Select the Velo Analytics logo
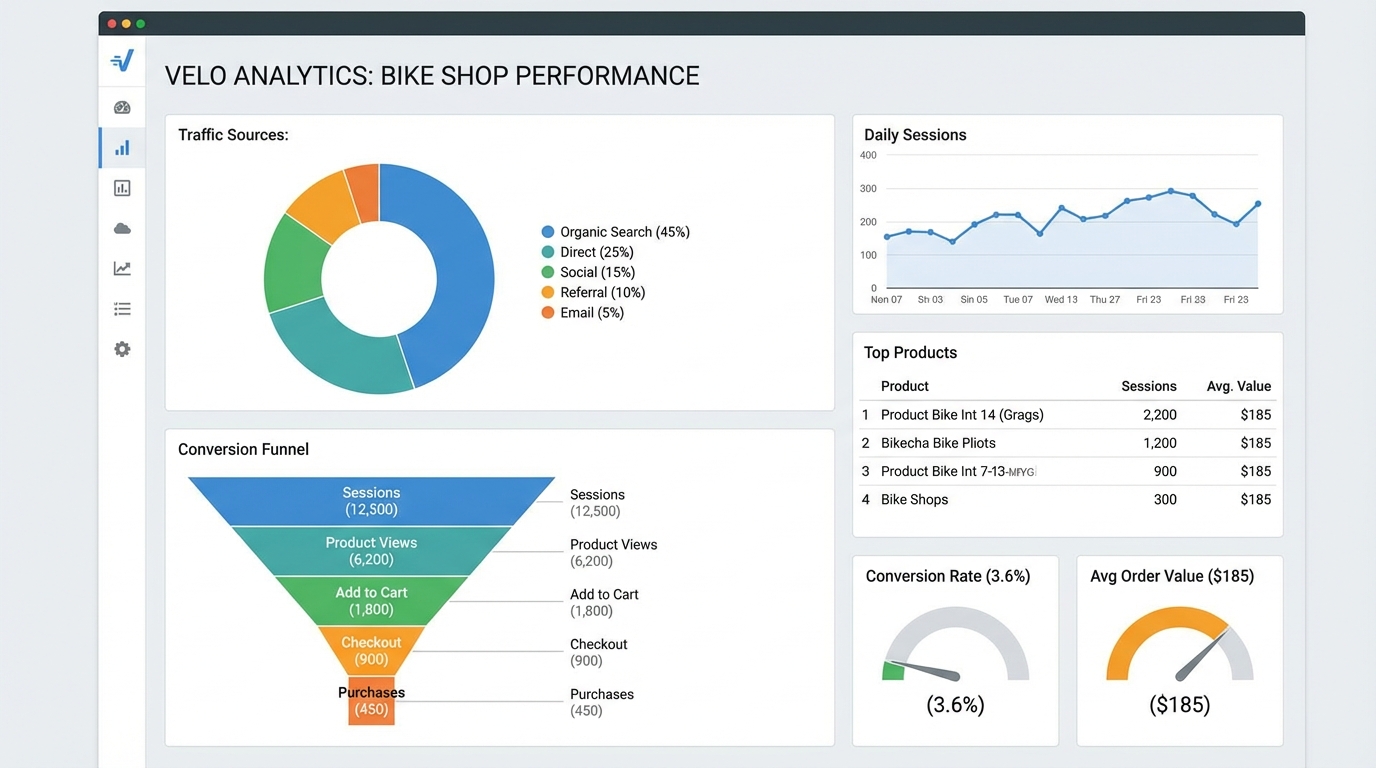 pos(121,60)
